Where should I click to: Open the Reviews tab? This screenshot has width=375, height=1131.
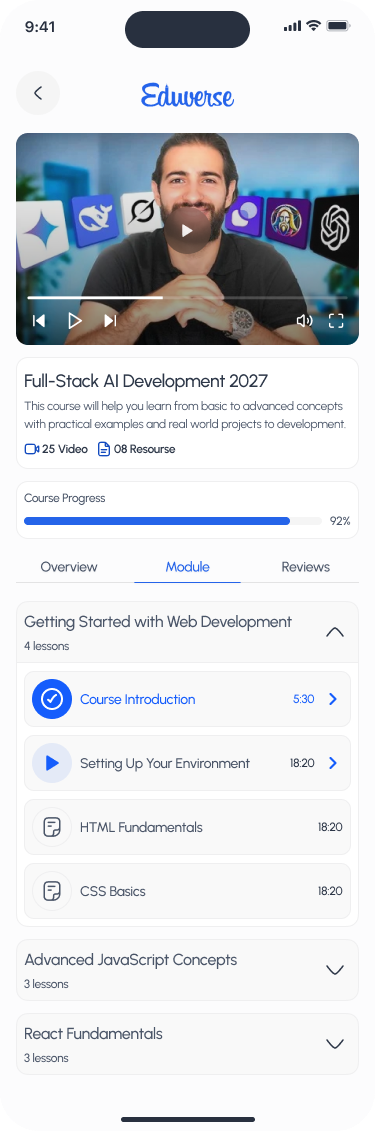[306, 567]
